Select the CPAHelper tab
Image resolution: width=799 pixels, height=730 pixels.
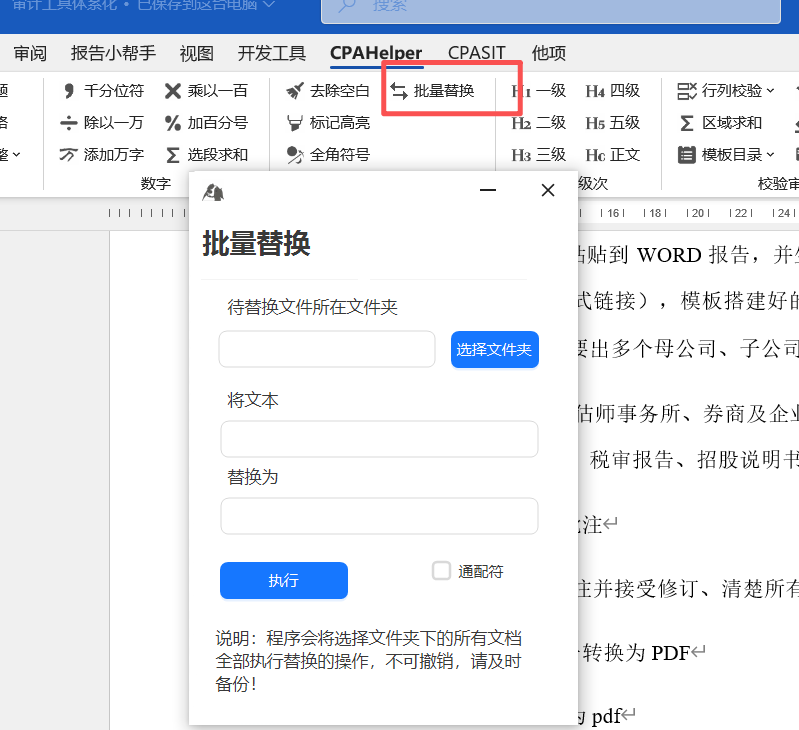pos(376,53)
